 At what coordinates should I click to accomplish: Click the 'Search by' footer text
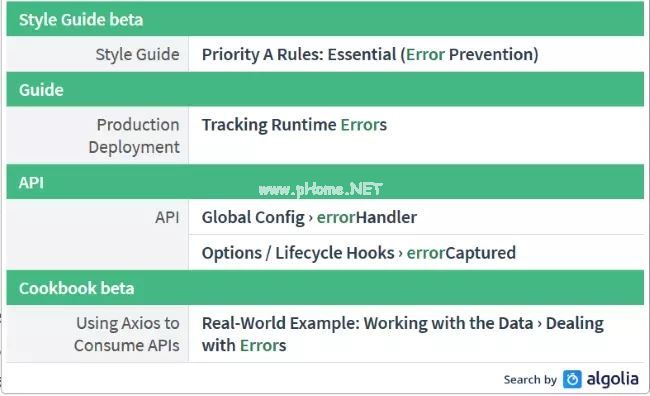tap(530, 379)
